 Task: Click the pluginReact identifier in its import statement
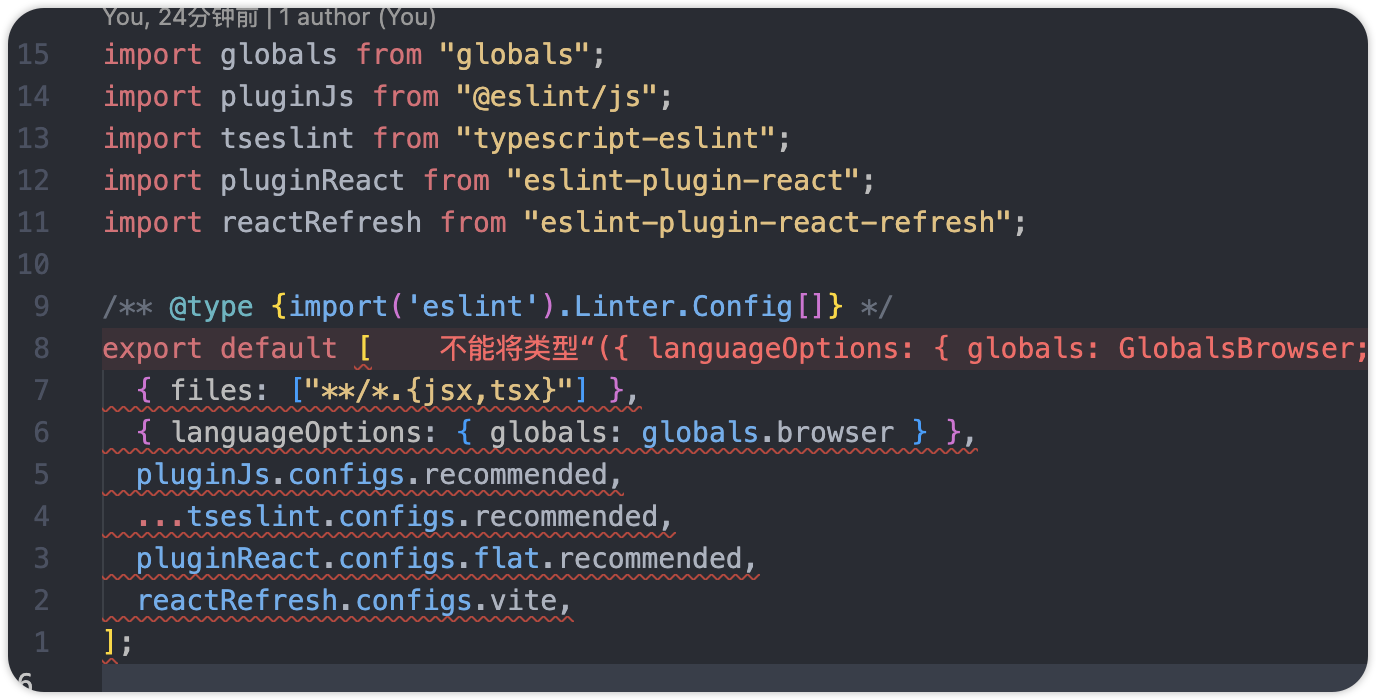pos(312,180)
